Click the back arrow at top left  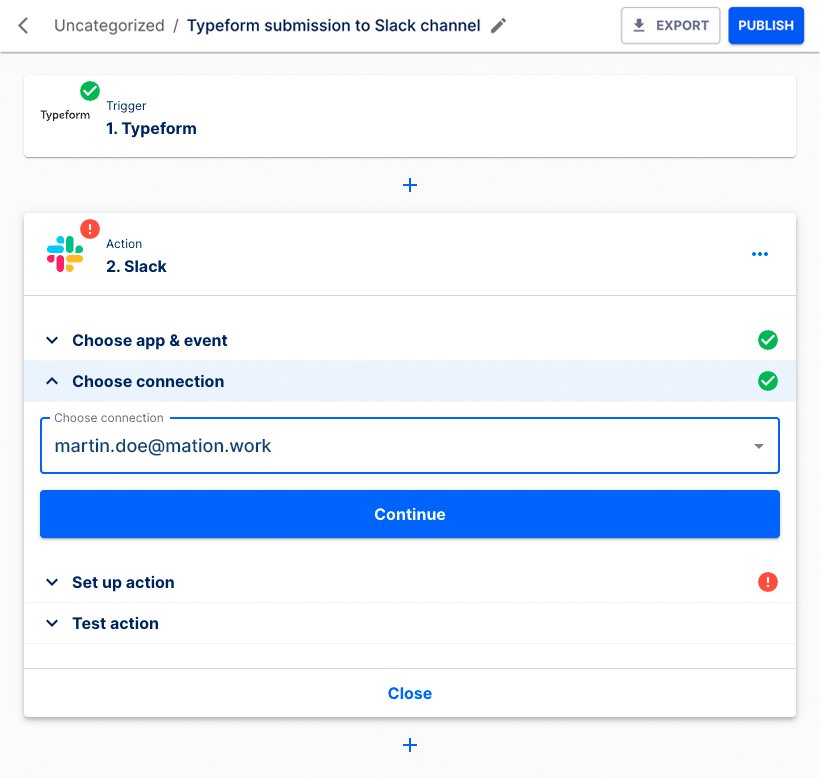point(22,25)
